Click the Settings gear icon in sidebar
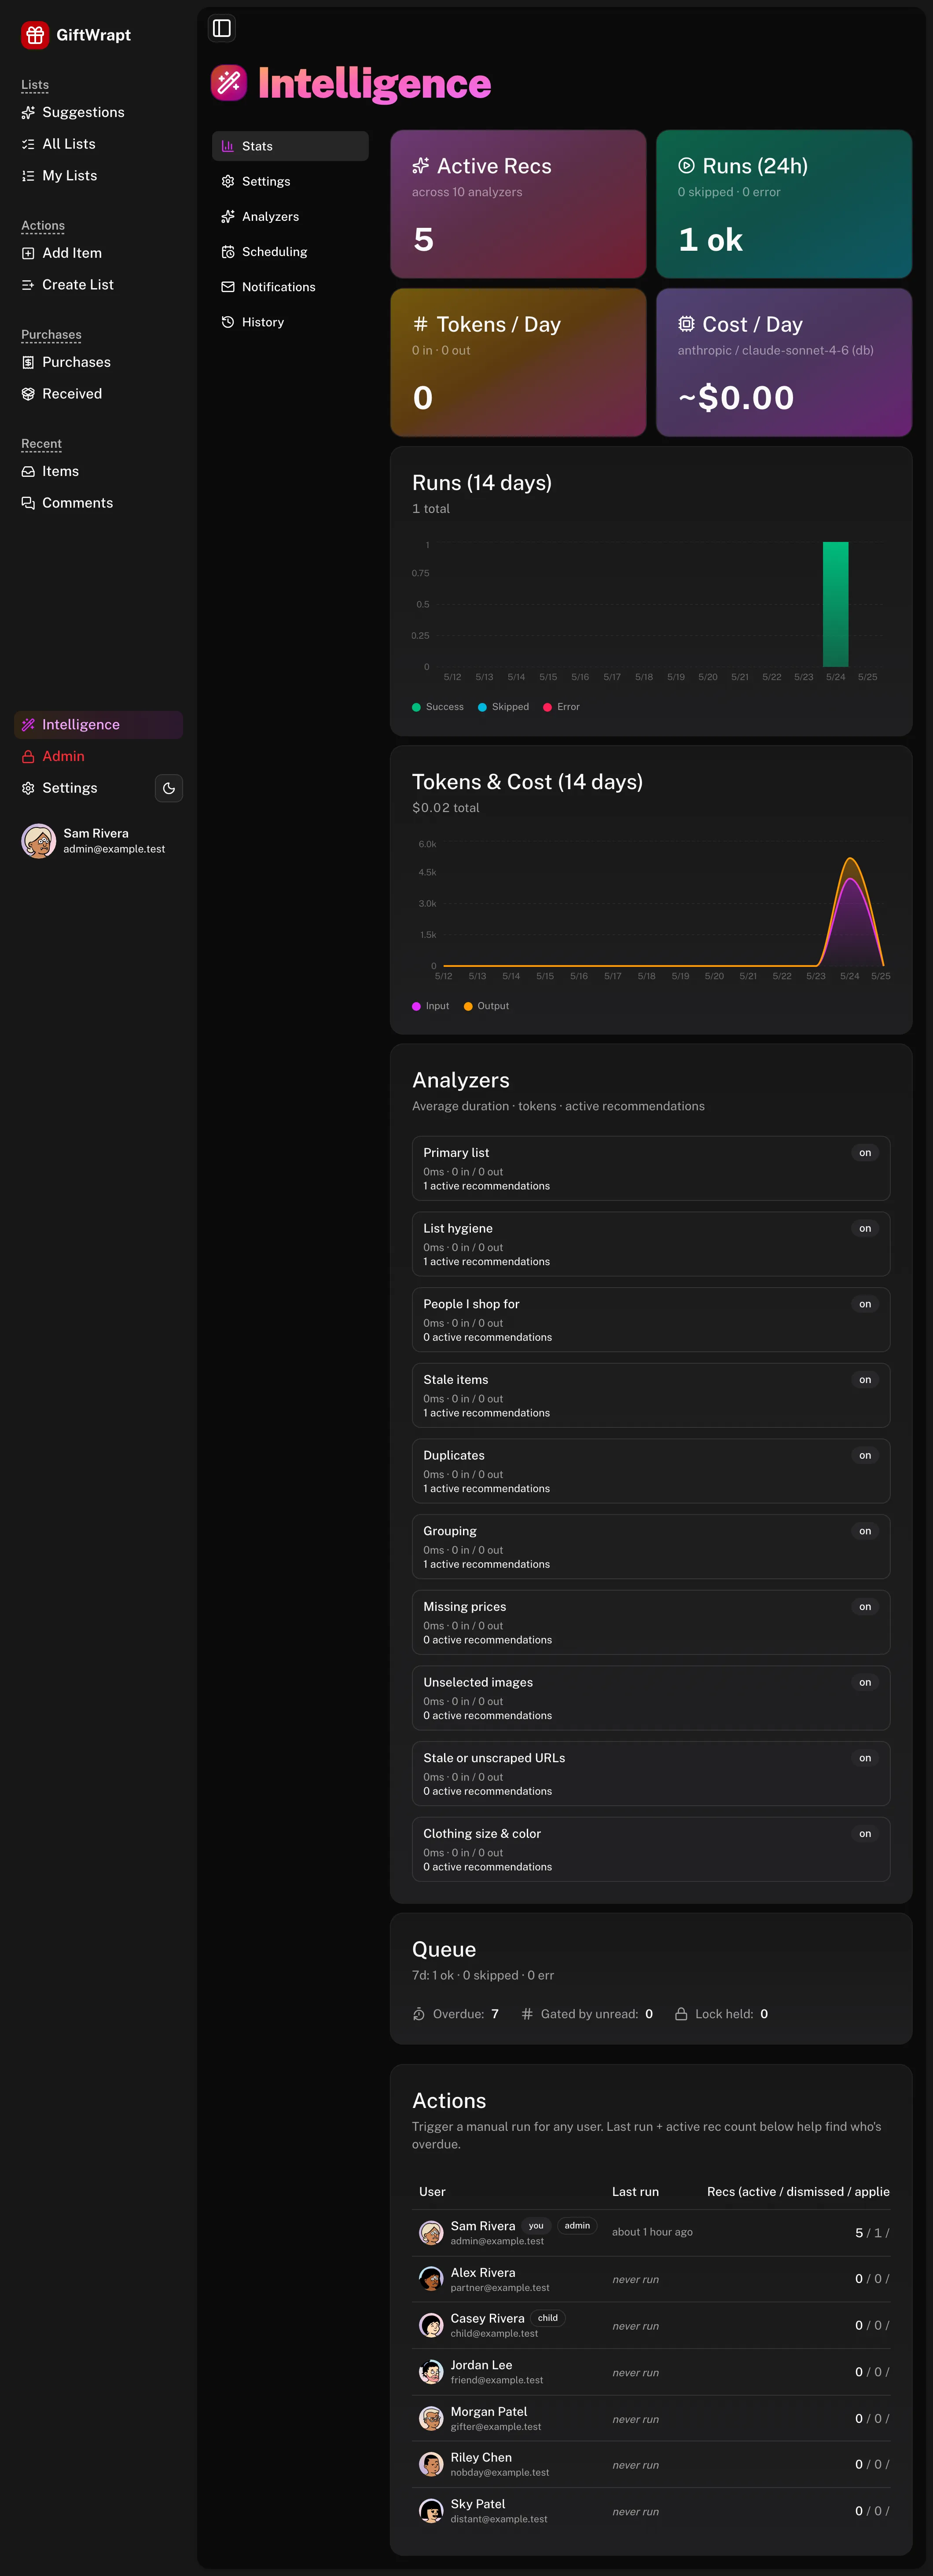The height and width of the screenshot is (2576, 933). point(28,788)
